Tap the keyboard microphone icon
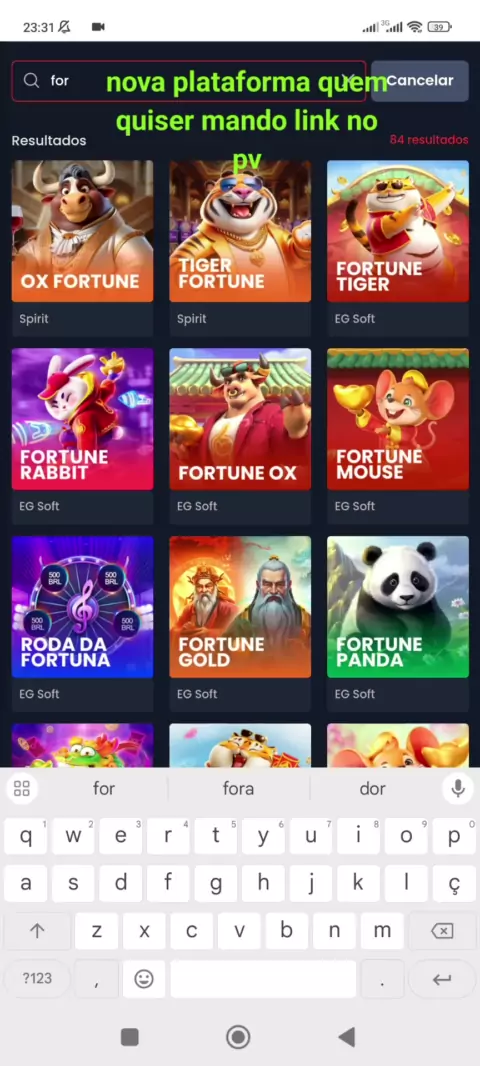480x1066 pixels. (x=458, y=789)
